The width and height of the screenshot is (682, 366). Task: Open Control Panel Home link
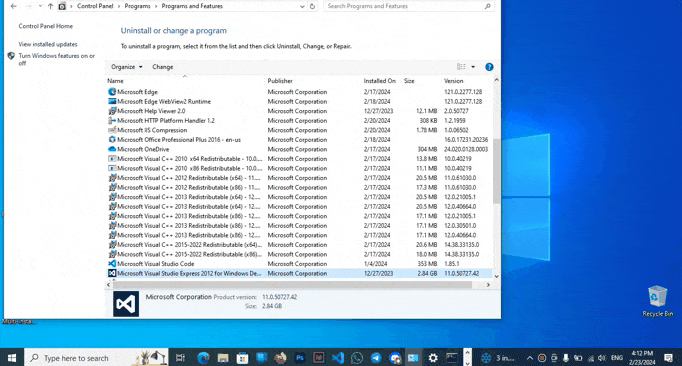[x=46, y=26]
